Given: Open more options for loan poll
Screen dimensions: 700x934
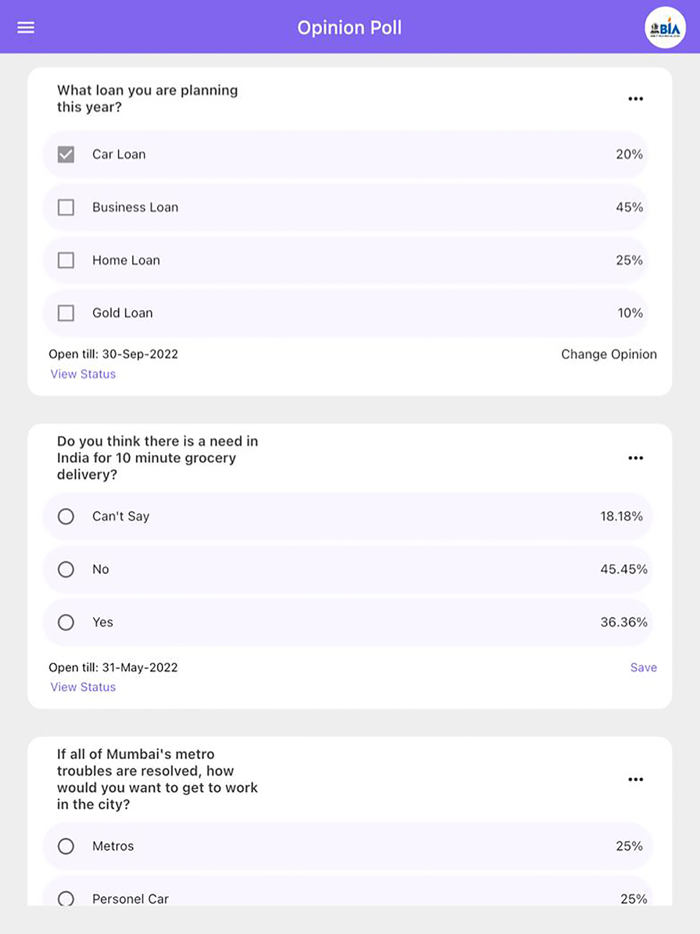Looking at the screenshot, I should (x=635, y=99).
